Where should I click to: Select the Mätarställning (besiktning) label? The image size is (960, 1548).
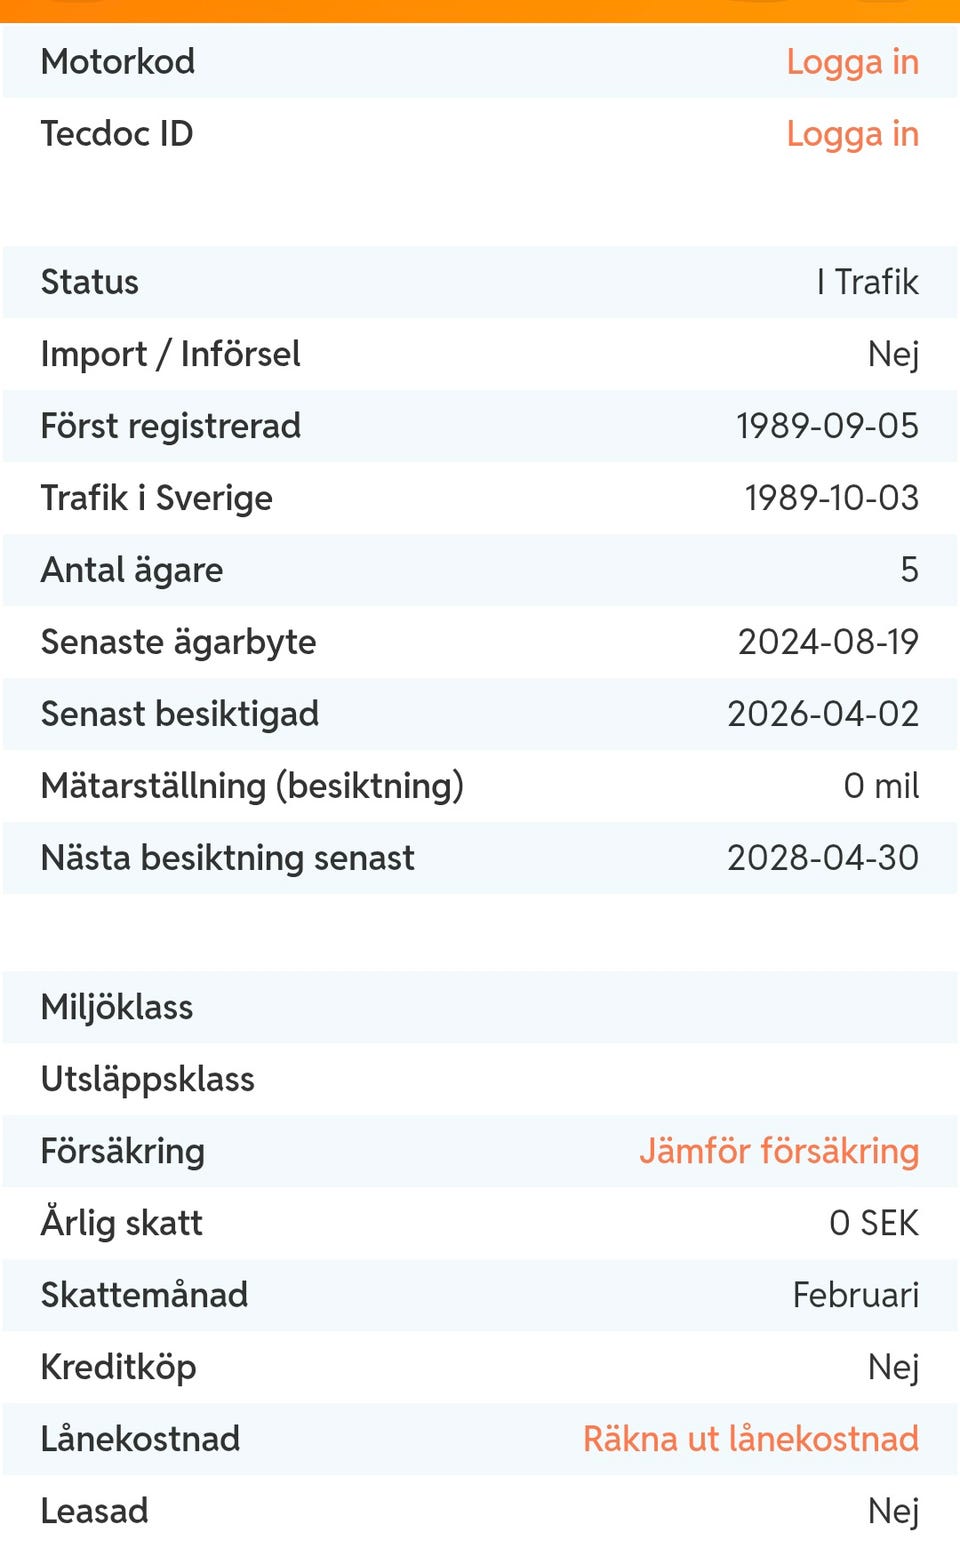(252, 786)
